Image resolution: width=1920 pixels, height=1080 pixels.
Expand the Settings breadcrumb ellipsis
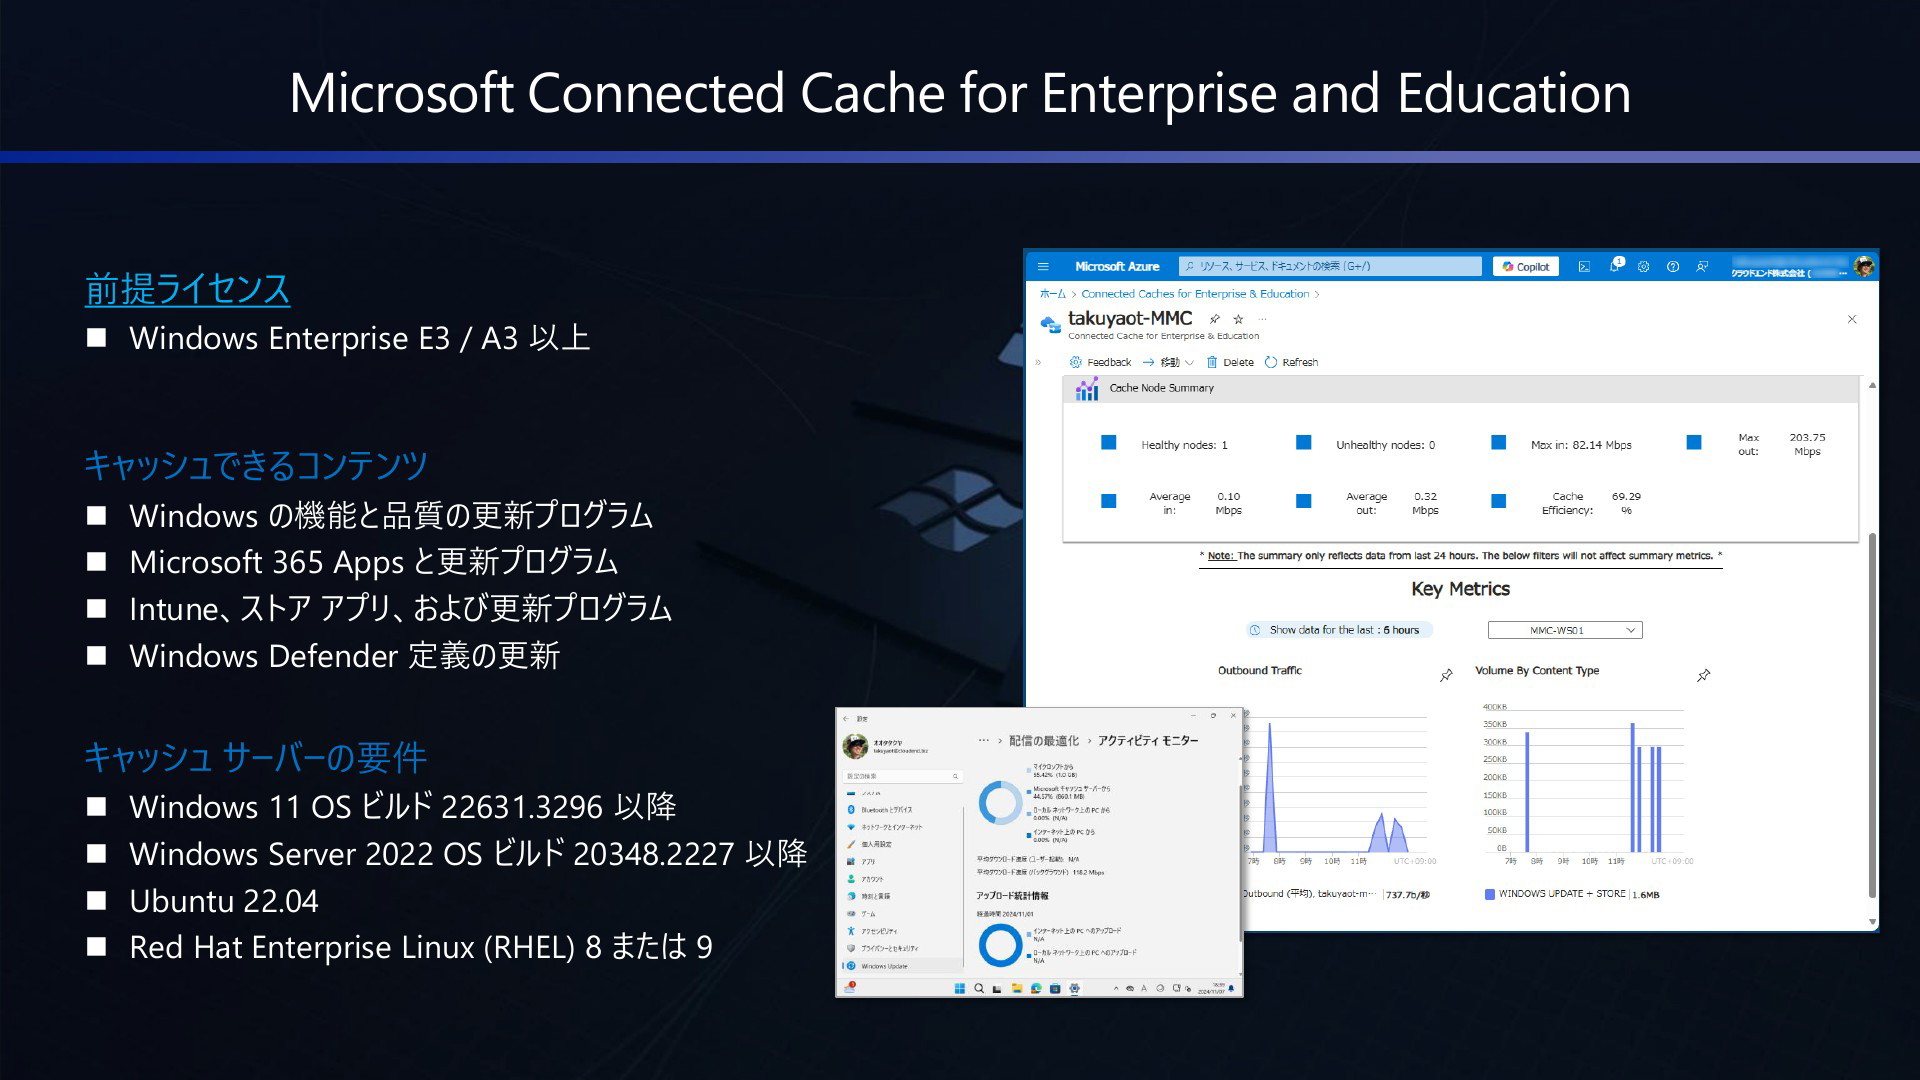(x=983, y=740)
